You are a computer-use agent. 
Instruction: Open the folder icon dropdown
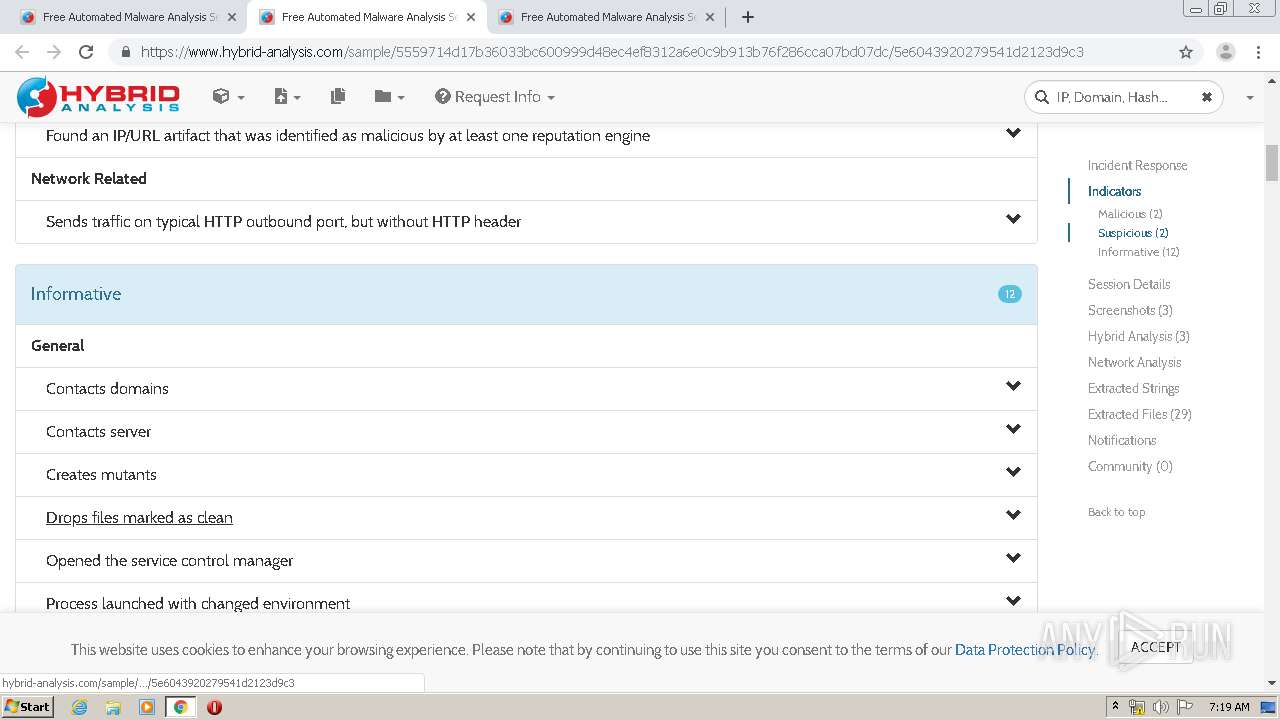(x=389, y=97)
